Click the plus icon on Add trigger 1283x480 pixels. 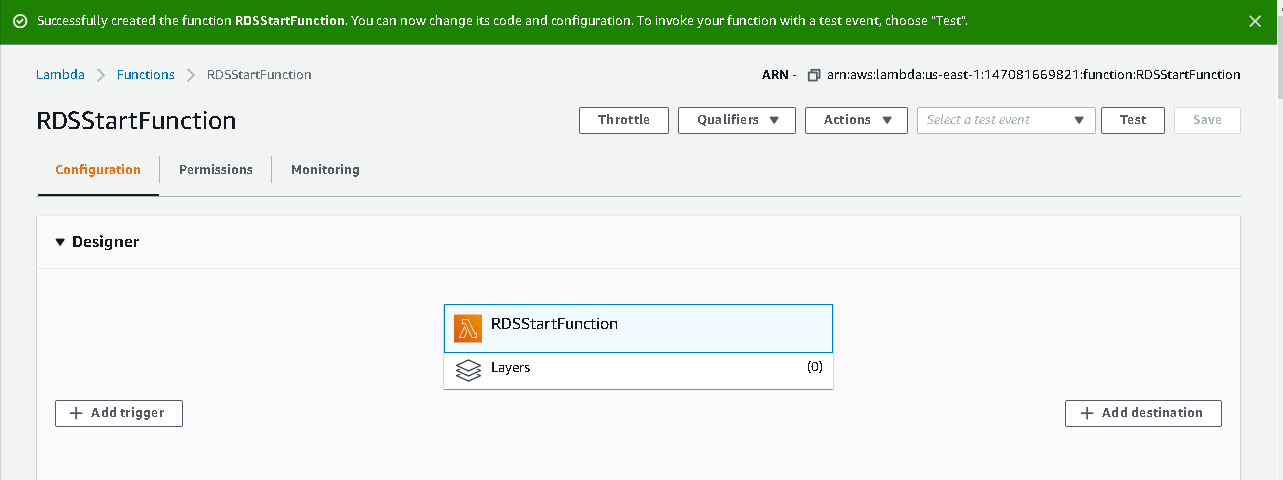coord(76,413)
